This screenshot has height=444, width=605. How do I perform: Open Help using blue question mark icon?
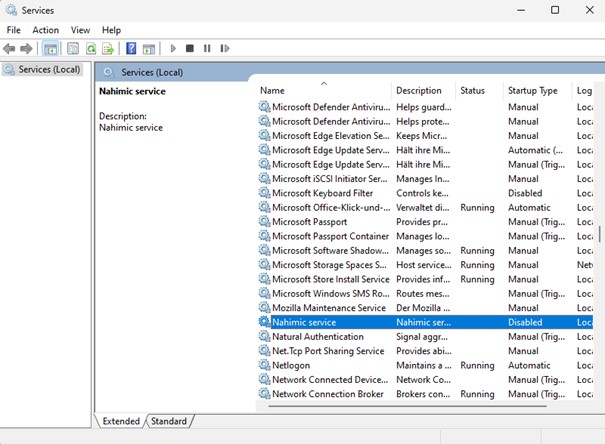(x=131, y=48)
